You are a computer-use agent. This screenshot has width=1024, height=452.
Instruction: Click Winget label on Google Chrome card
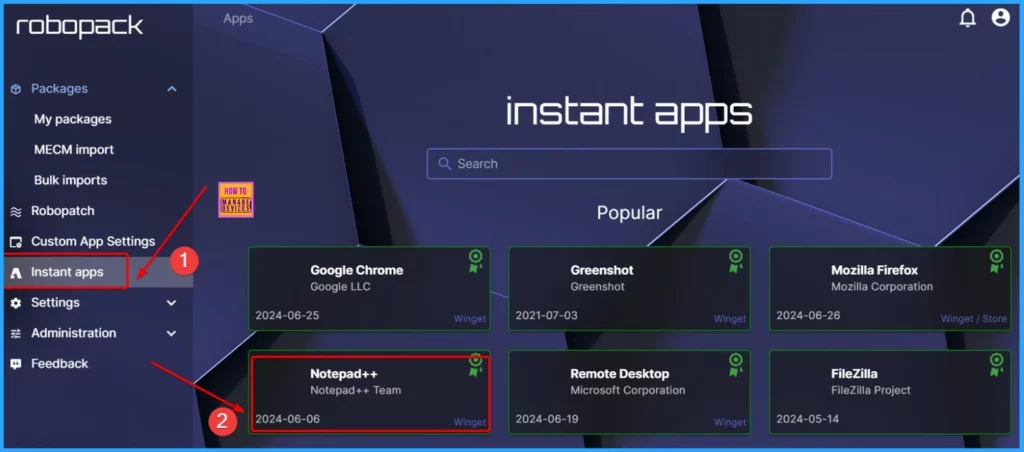470,319
